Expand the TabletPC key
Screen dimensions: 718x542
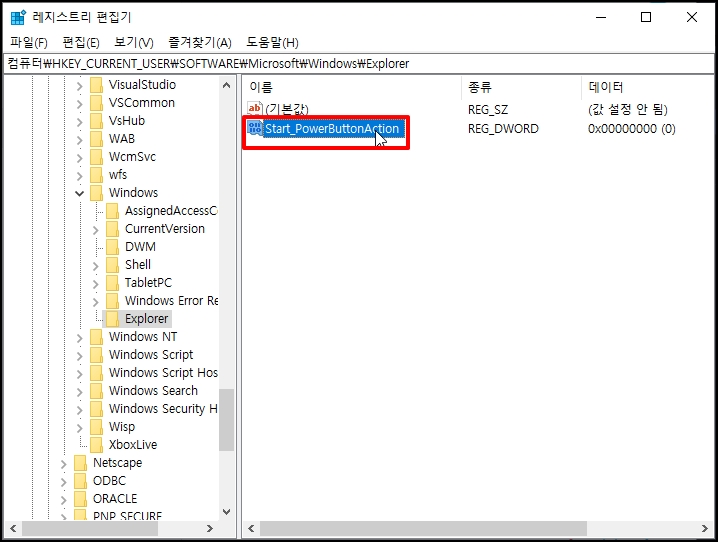pyautogui.click(x=96, y=283)
